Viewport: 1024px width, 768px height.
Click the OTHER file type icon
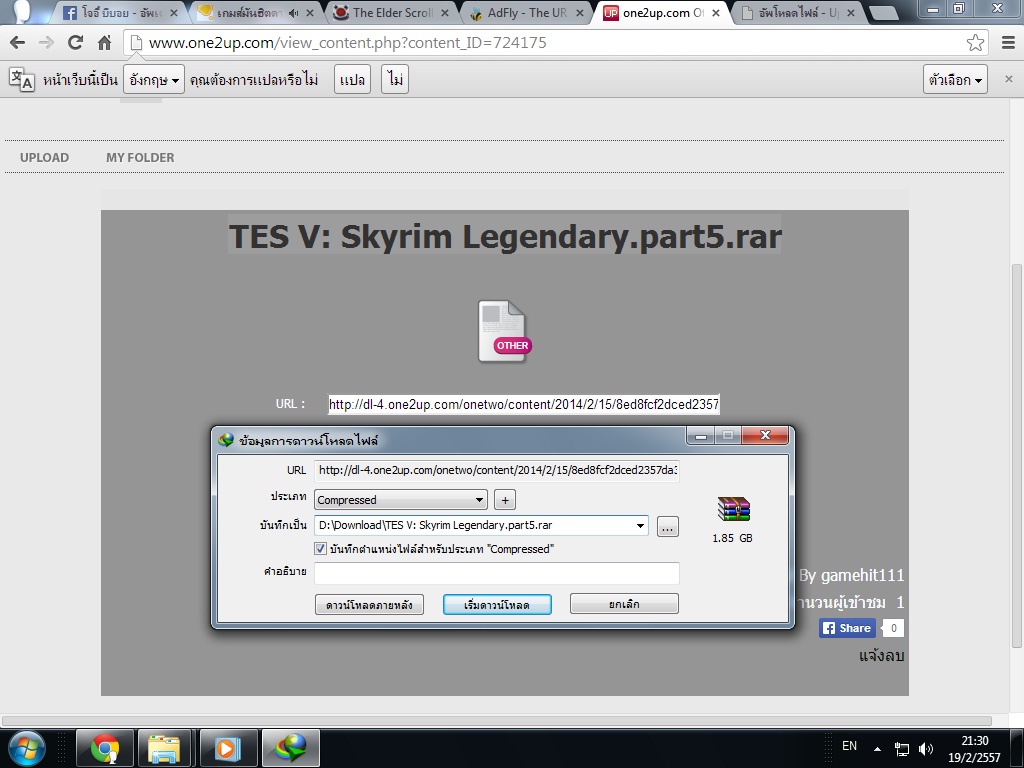tap(504, 331)
